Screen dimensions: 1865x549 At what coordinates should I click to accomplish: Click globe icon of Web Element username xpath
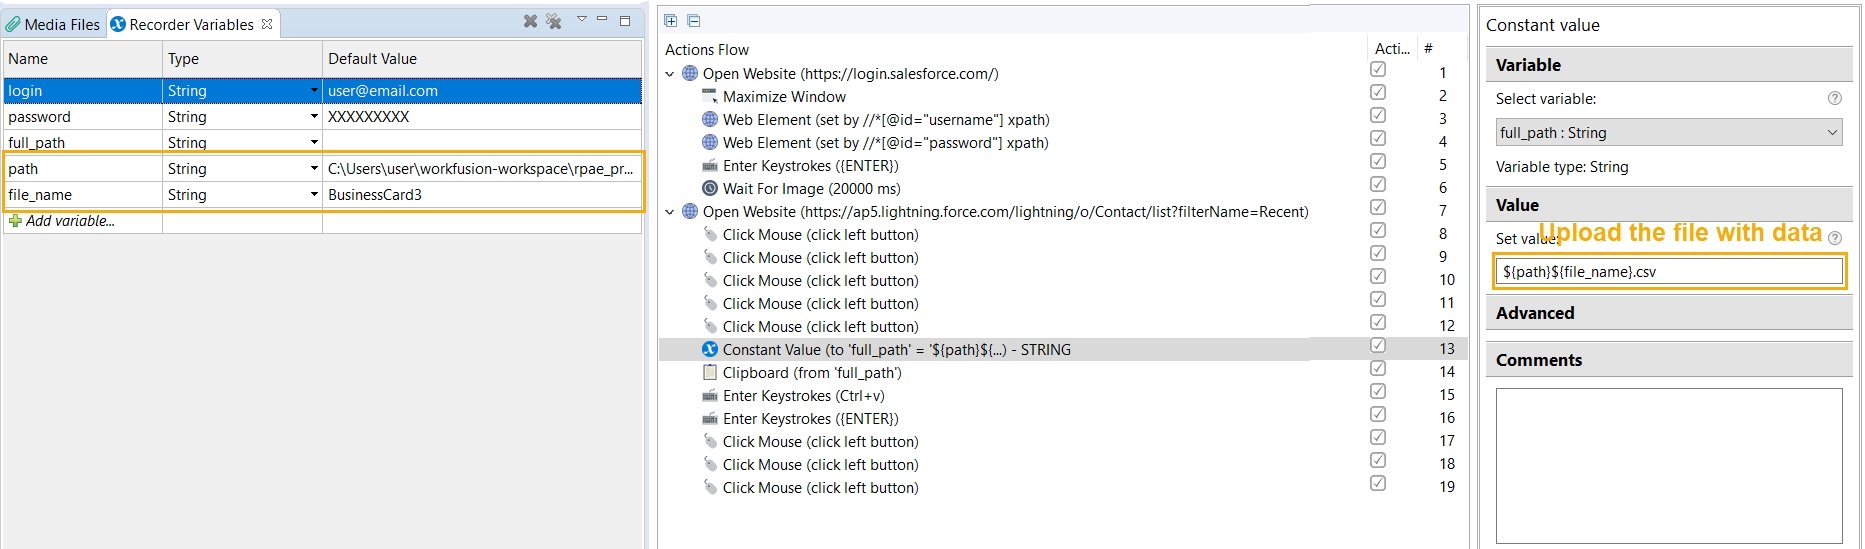point(710,119)
